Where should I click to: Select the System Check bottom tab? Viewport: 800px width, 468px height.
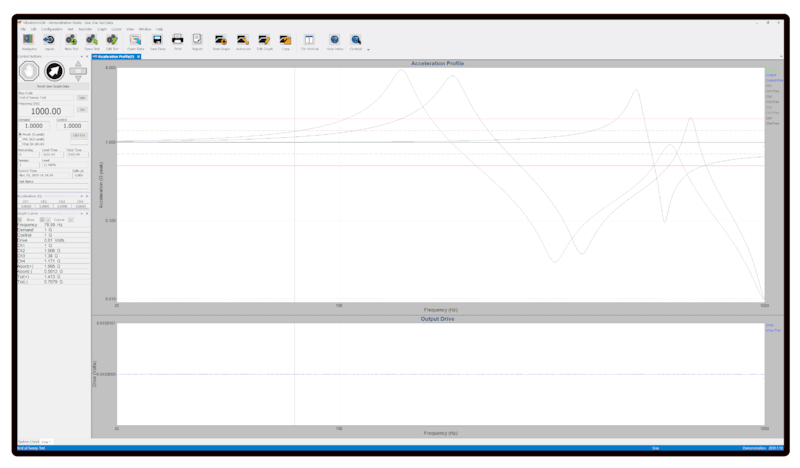[x=29, y=441]
